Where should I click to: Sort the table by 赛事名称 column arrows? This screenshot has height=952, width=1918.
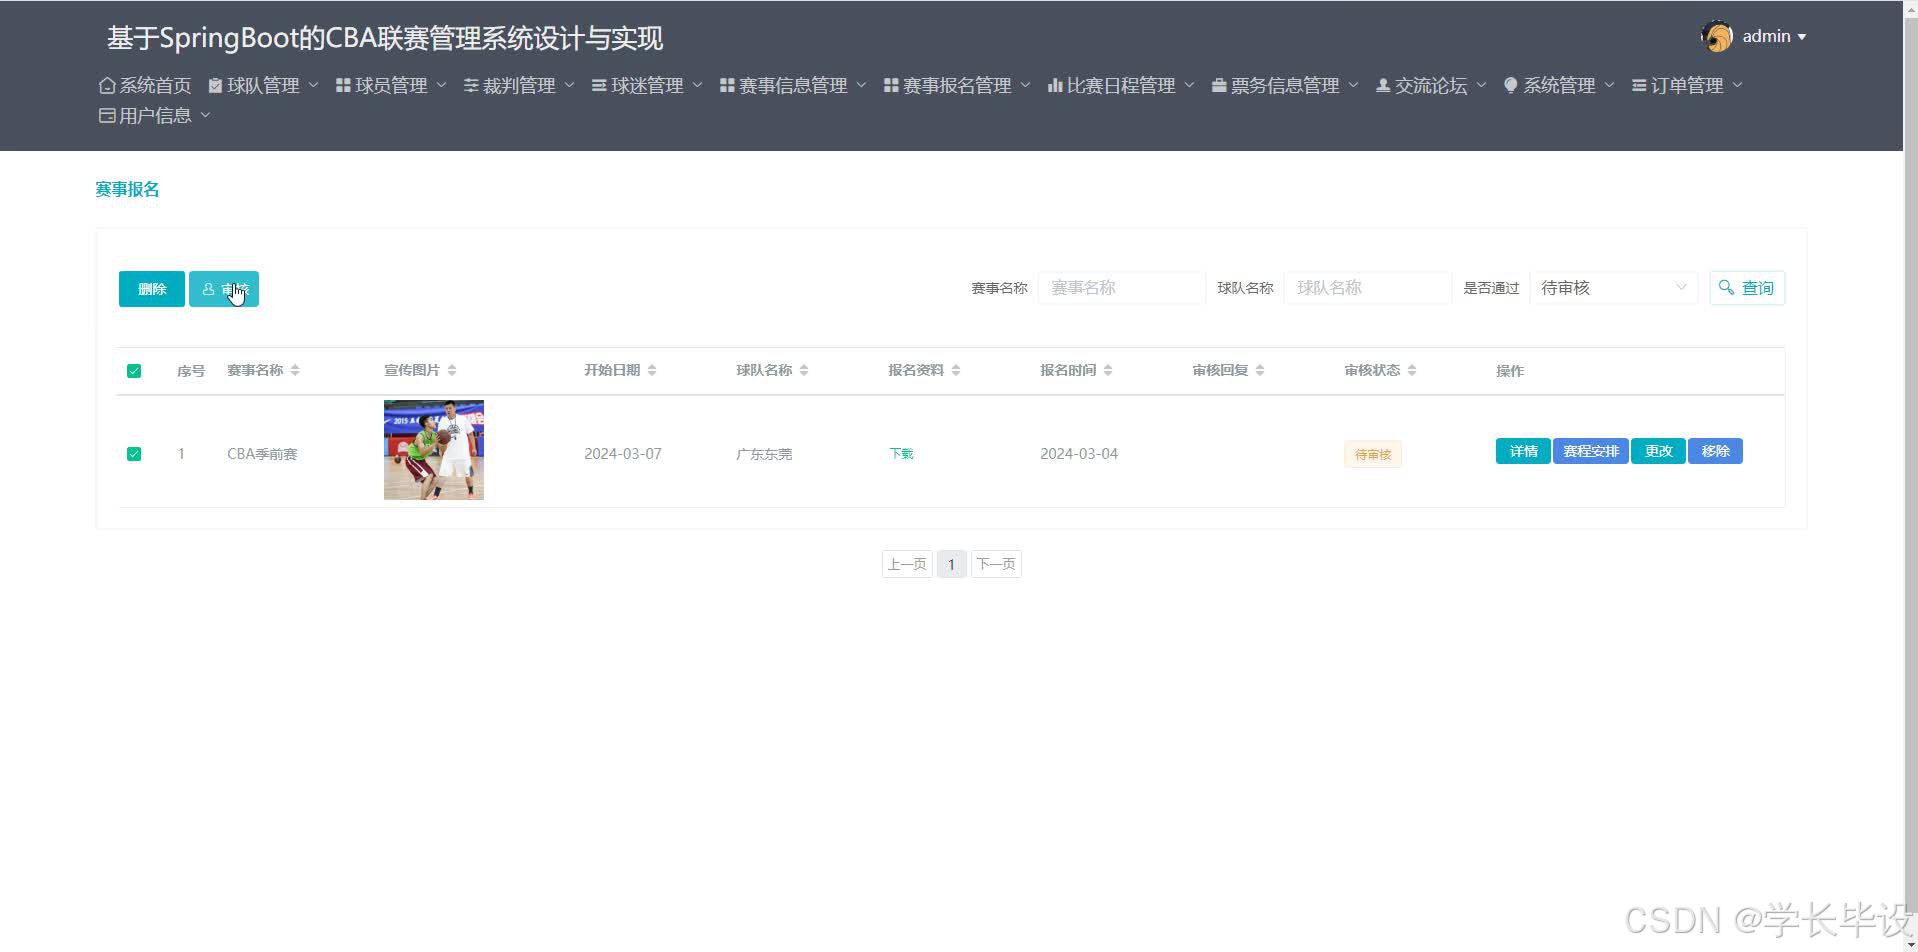point(295,371)
